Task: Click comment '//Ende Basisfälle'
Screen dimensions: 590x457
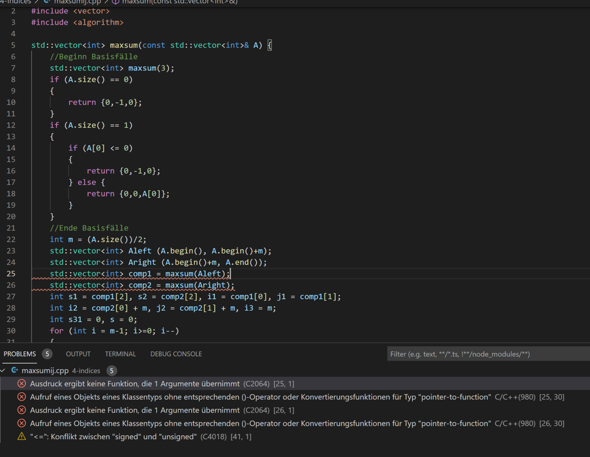Action: click(x=89, y=228)
